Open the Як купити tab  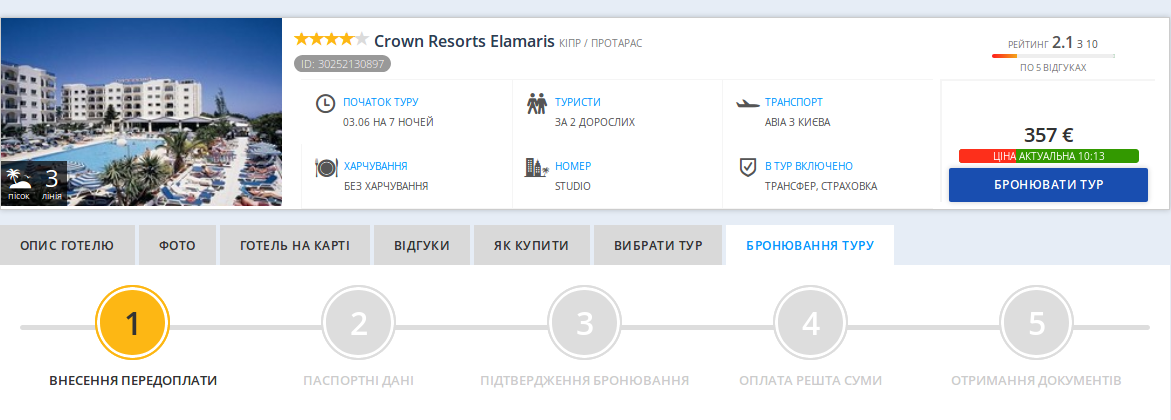pyautogui.click(x=530, y=245)
